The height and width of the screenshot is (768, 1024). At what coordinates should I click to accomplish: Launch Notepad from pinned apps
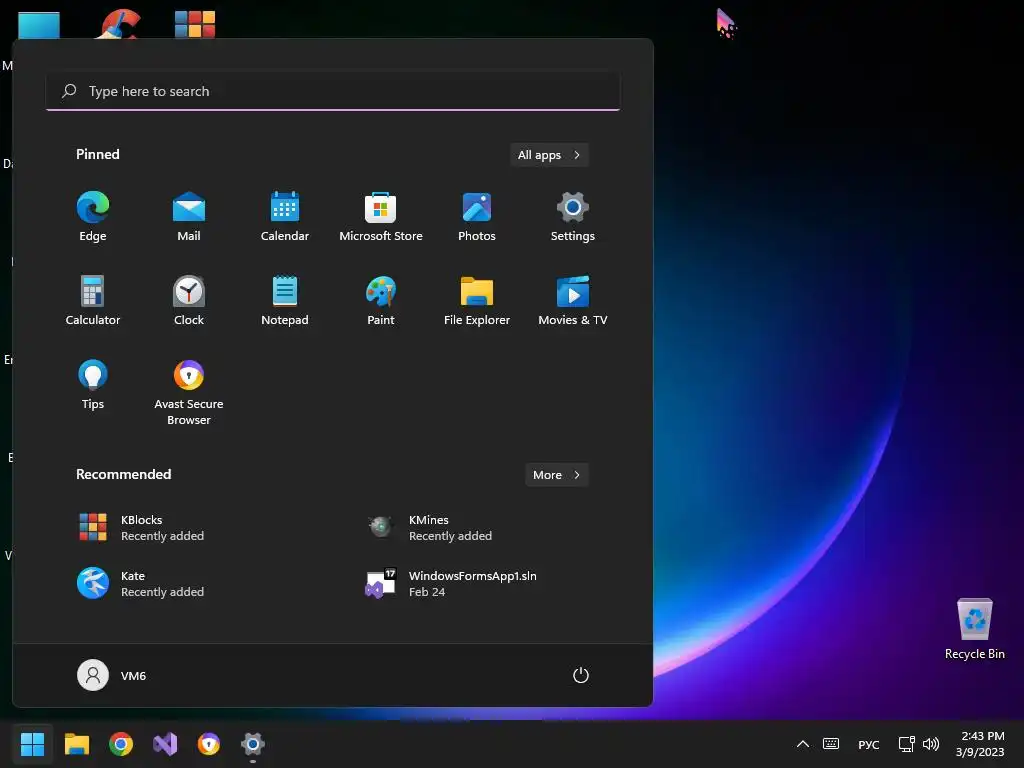pyautogui.click(x=285, y=301)
